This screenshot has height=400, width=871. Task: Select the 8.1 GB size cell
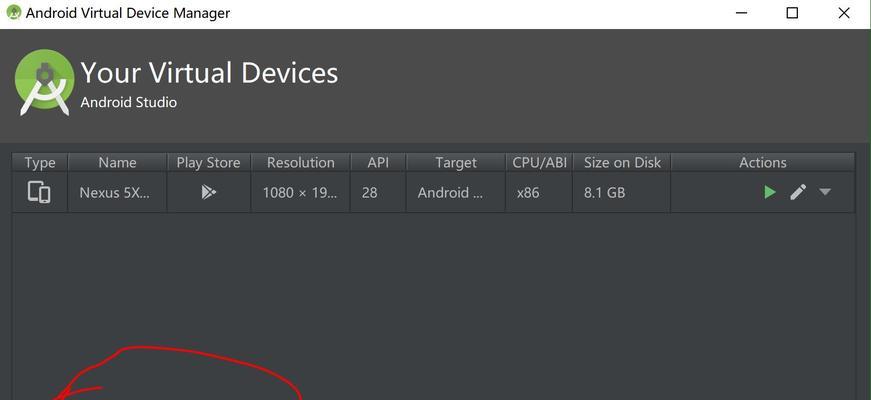[x=622, y=192]
